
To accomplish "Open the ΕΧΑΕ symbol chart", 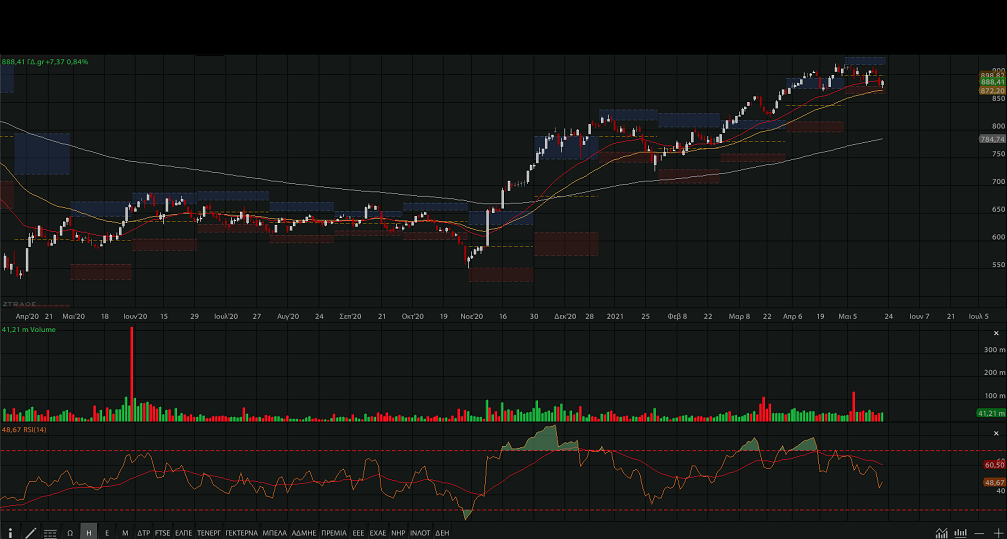I will coord(378,533).
